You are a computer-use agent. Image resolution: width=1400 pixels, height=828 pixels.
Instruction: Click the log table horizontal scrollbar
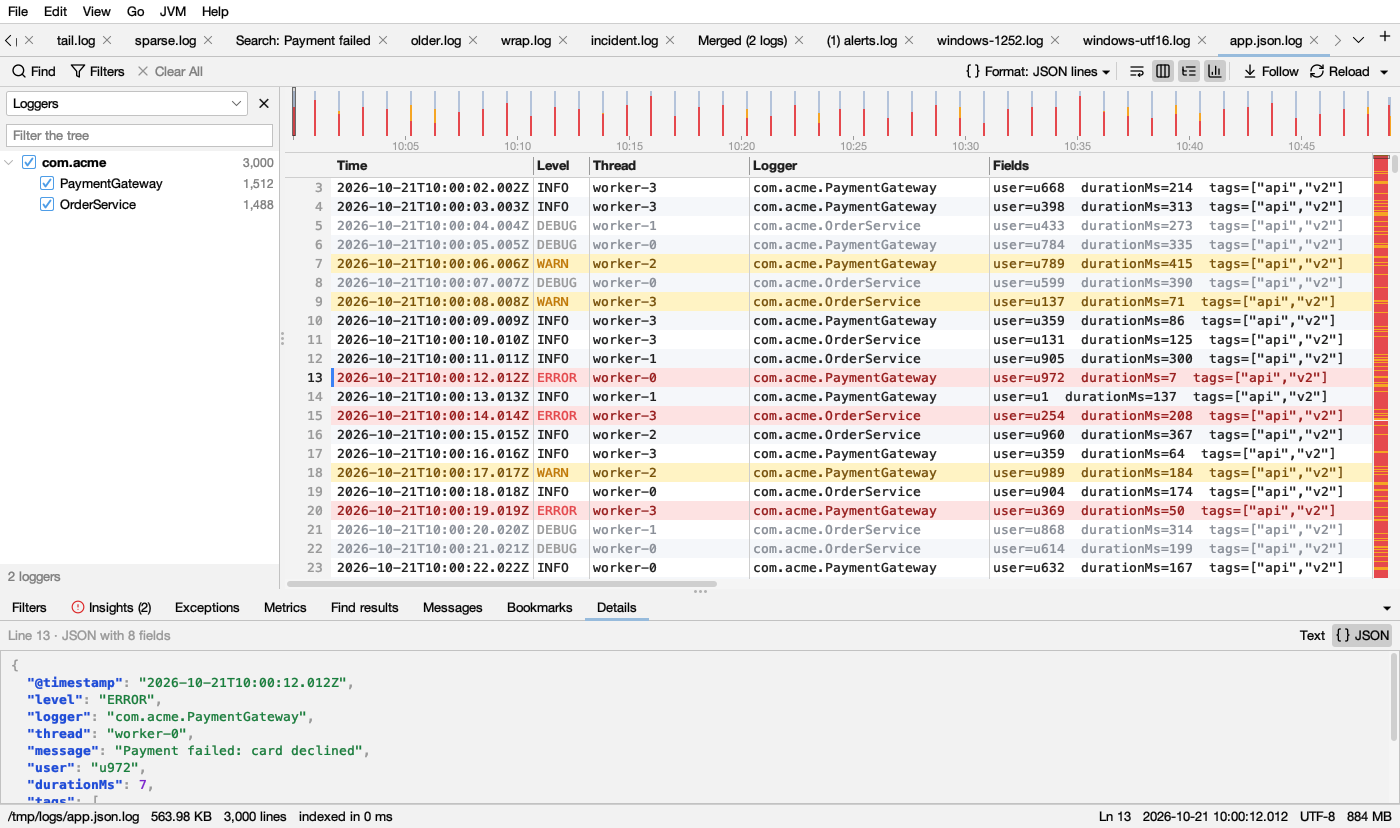pos(502,584)
